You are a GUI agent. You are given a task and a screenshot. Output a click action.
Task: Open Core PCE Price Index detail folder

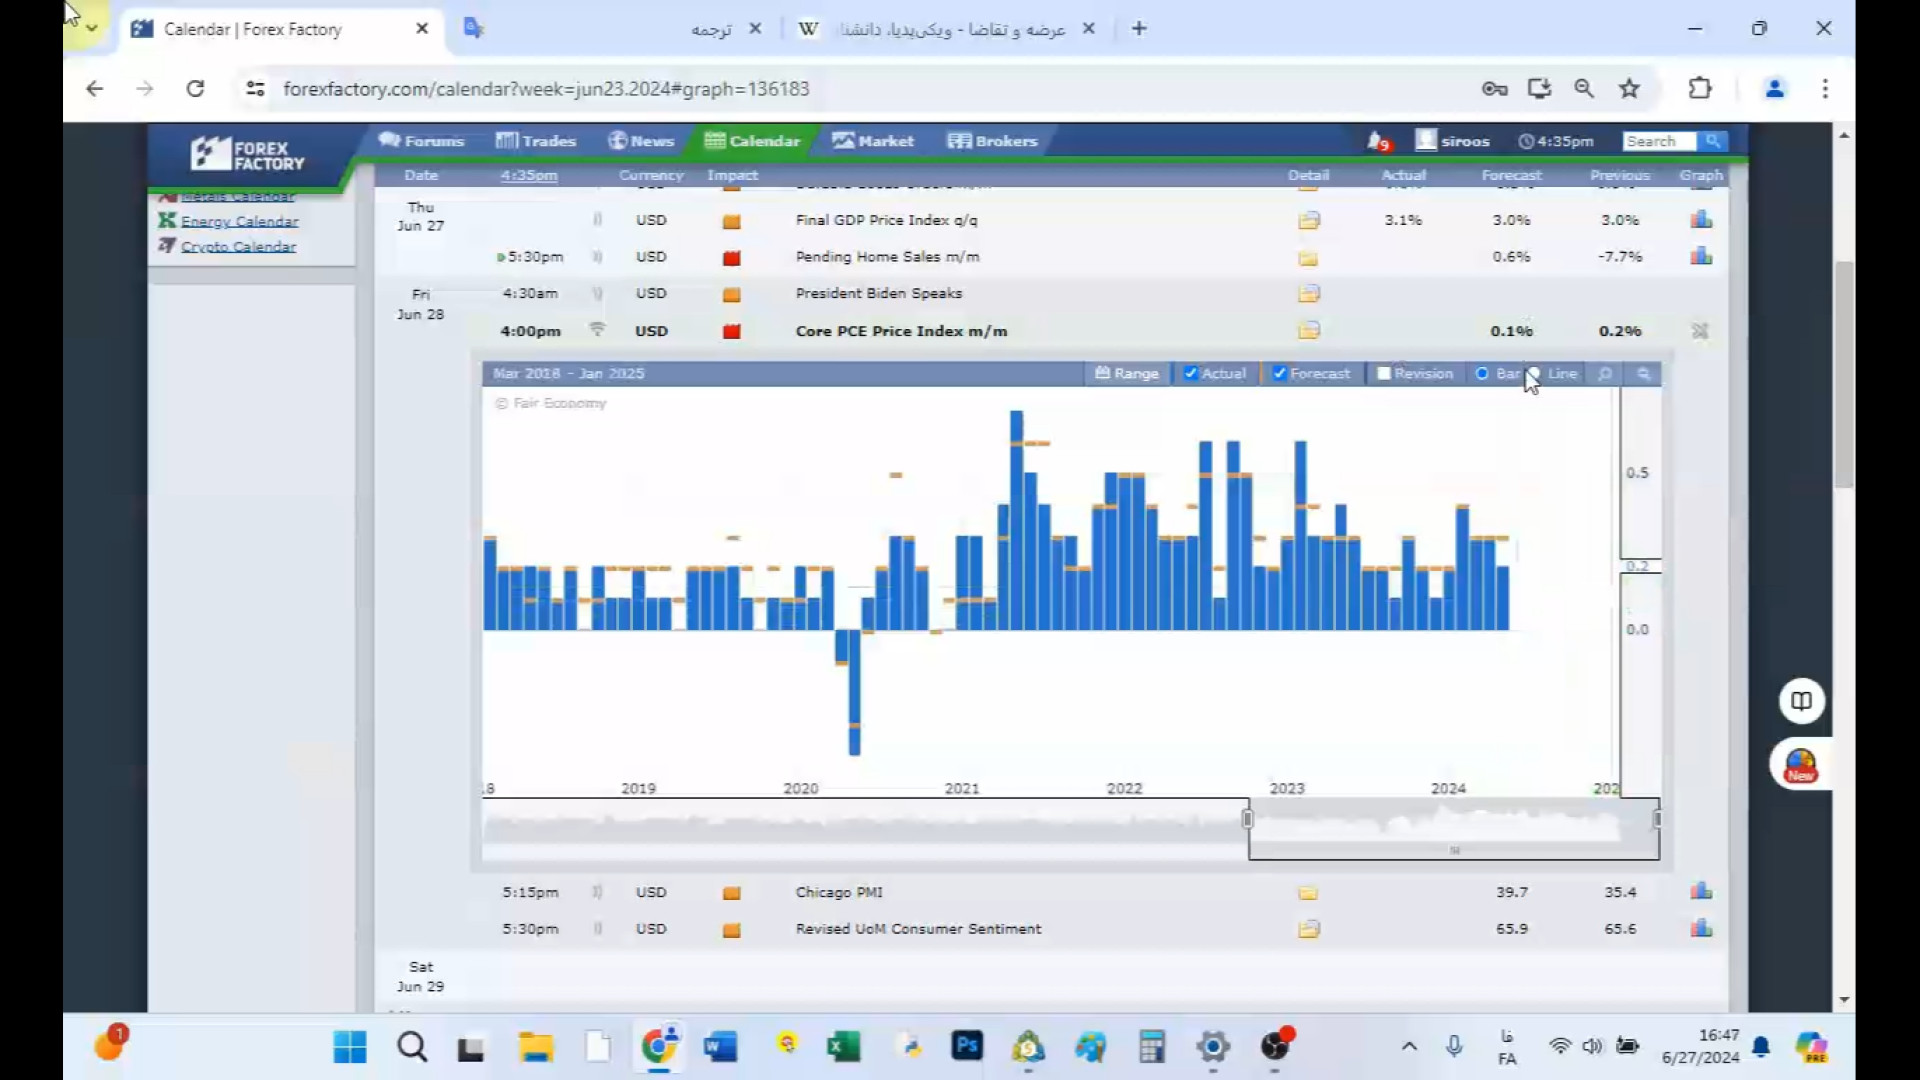tap(1309, 330)
